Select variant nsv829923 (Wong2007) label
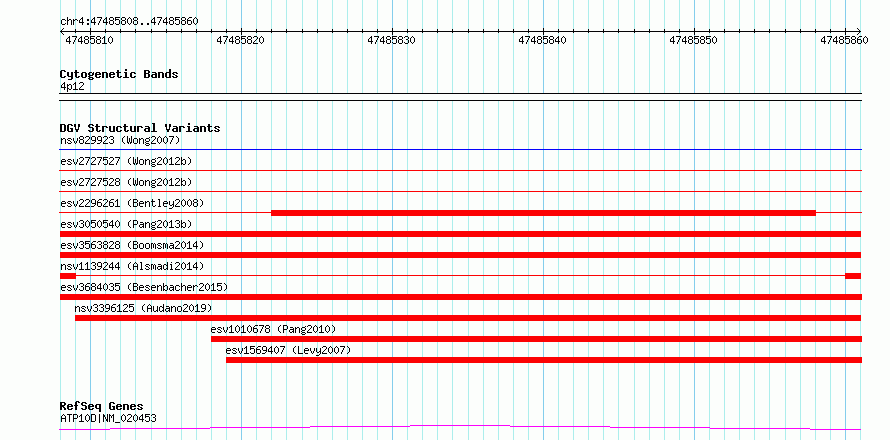 click(x=120, y=140)
